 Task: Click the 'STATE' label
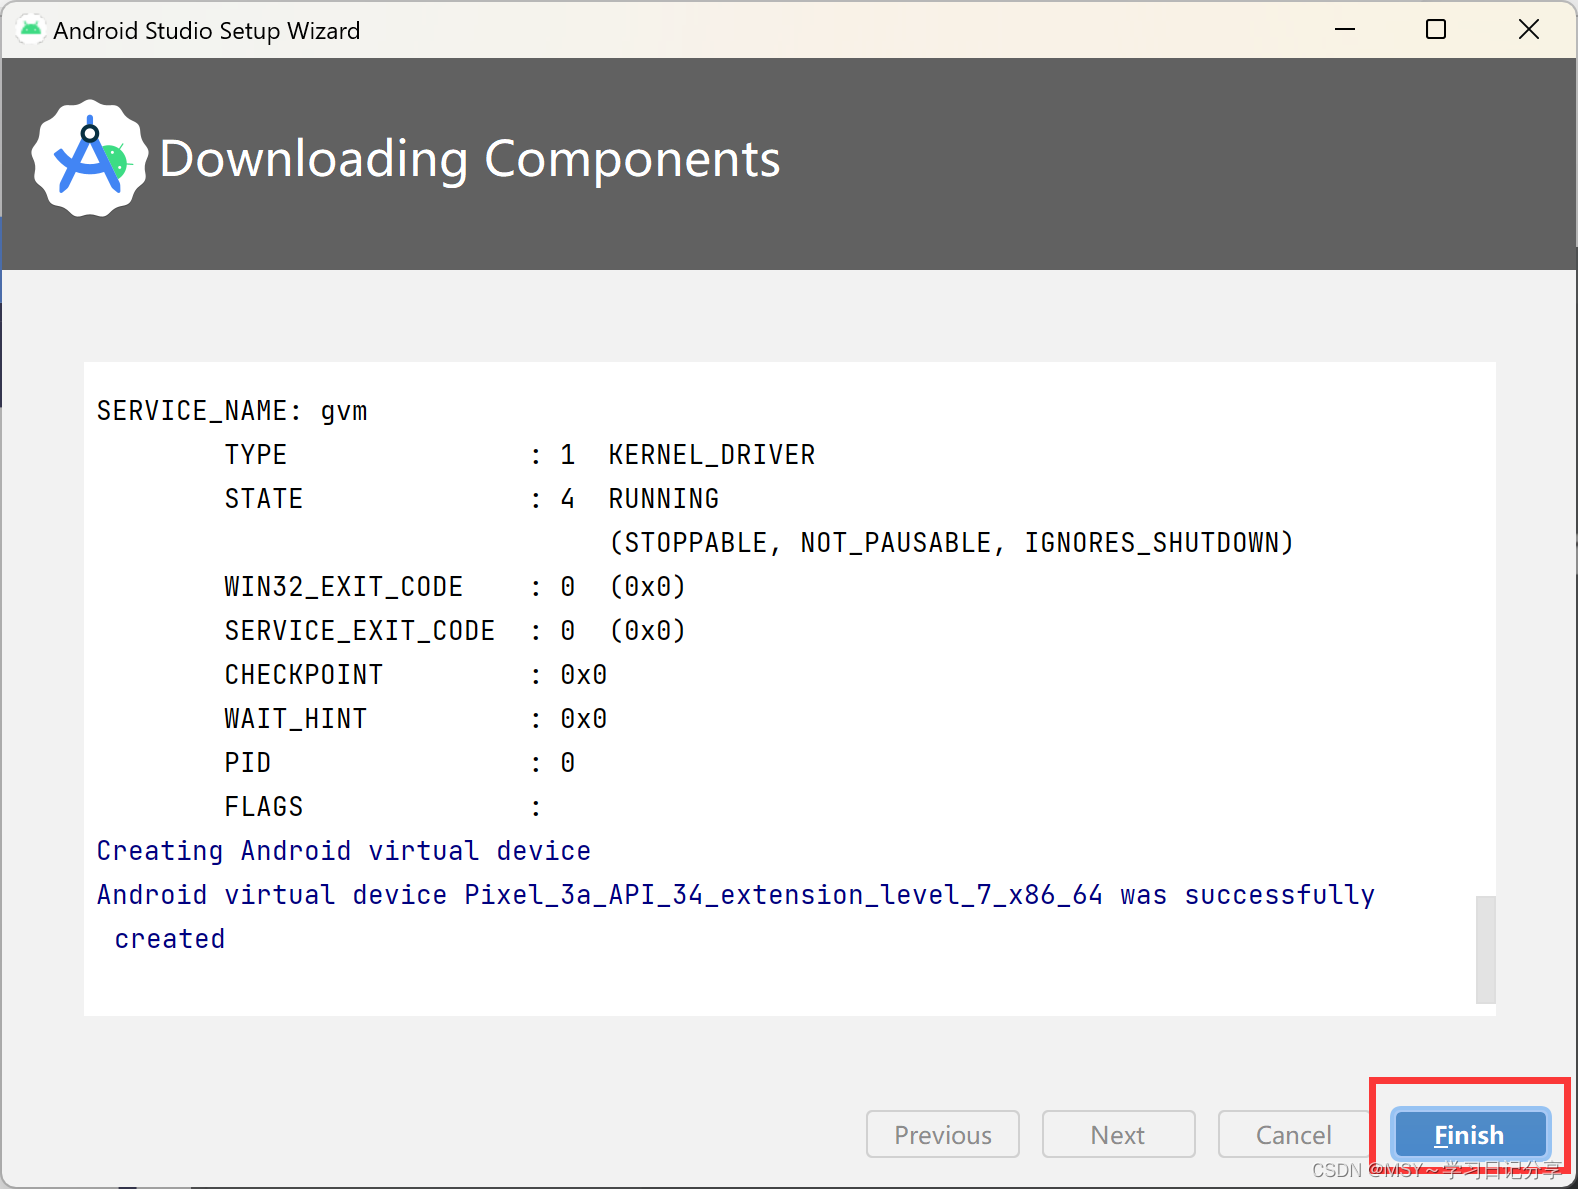point(264,499)
